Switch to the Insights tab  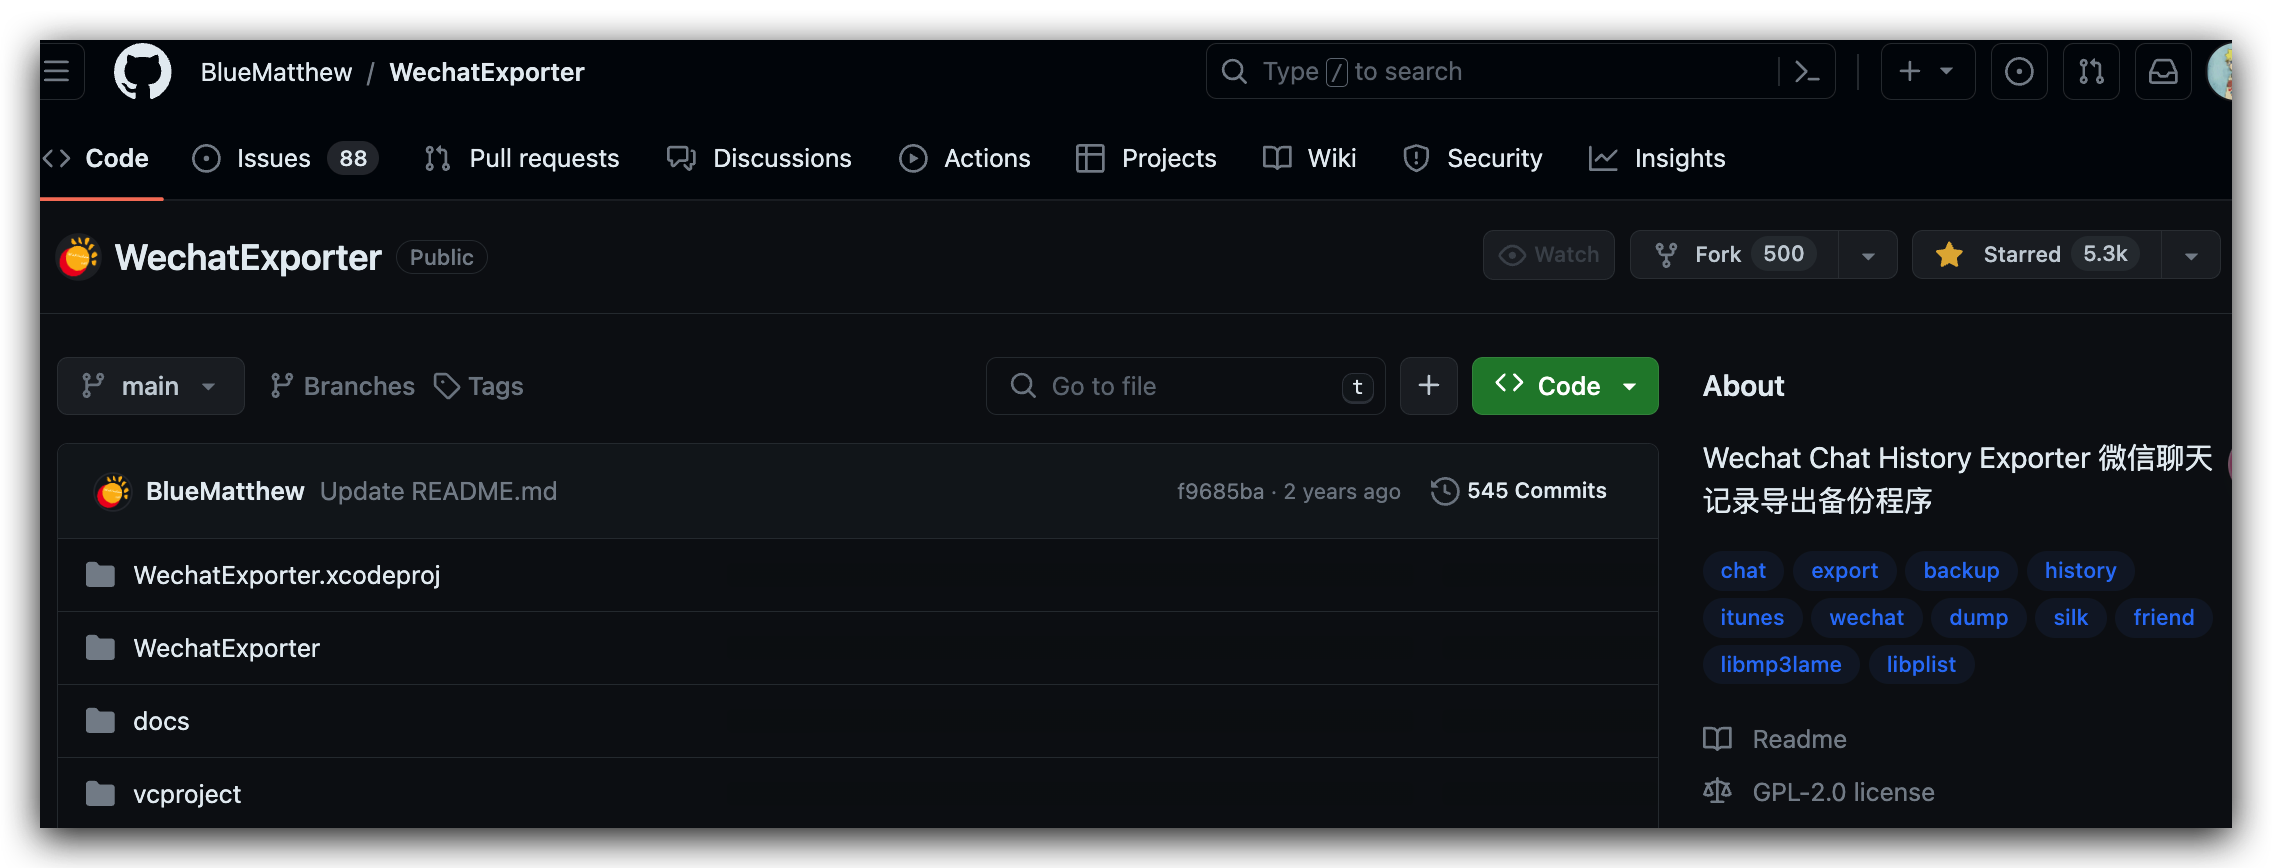tap(1657, 158)
